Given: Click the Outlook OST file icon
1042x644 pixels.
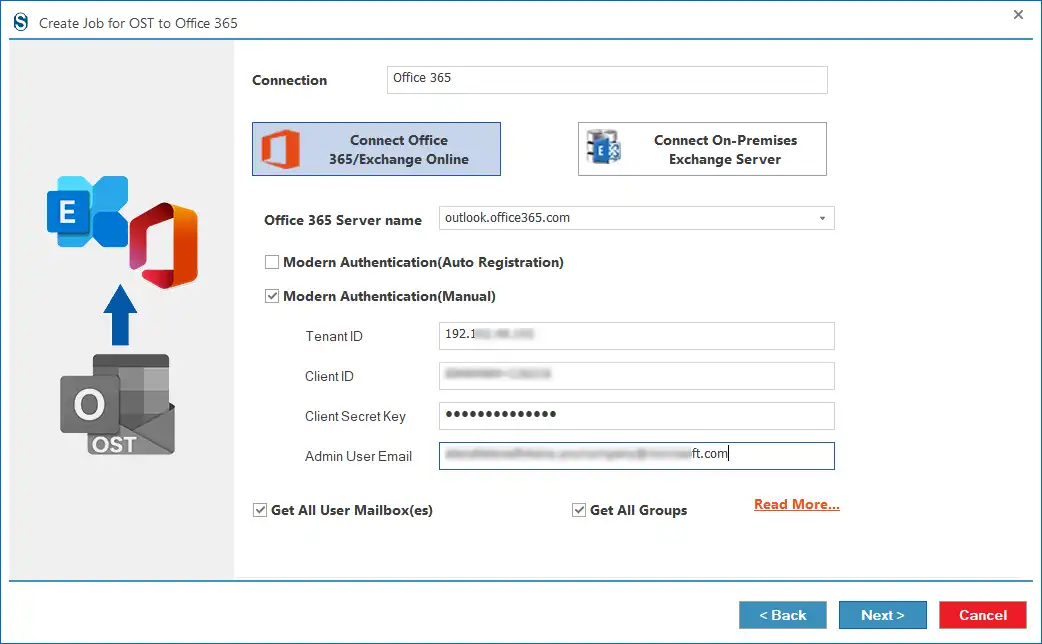Looking at the screenshot, I should click(118, 405).
